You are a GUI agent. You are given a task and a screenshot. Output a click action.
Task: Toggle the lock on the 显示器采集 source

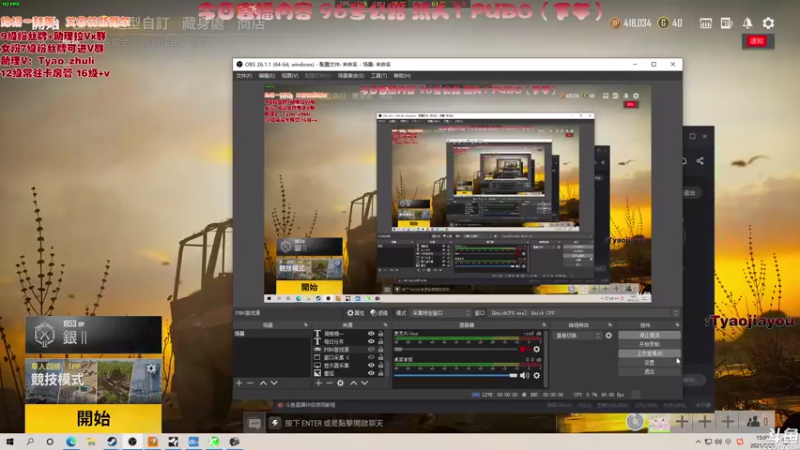tap(381, 365)
